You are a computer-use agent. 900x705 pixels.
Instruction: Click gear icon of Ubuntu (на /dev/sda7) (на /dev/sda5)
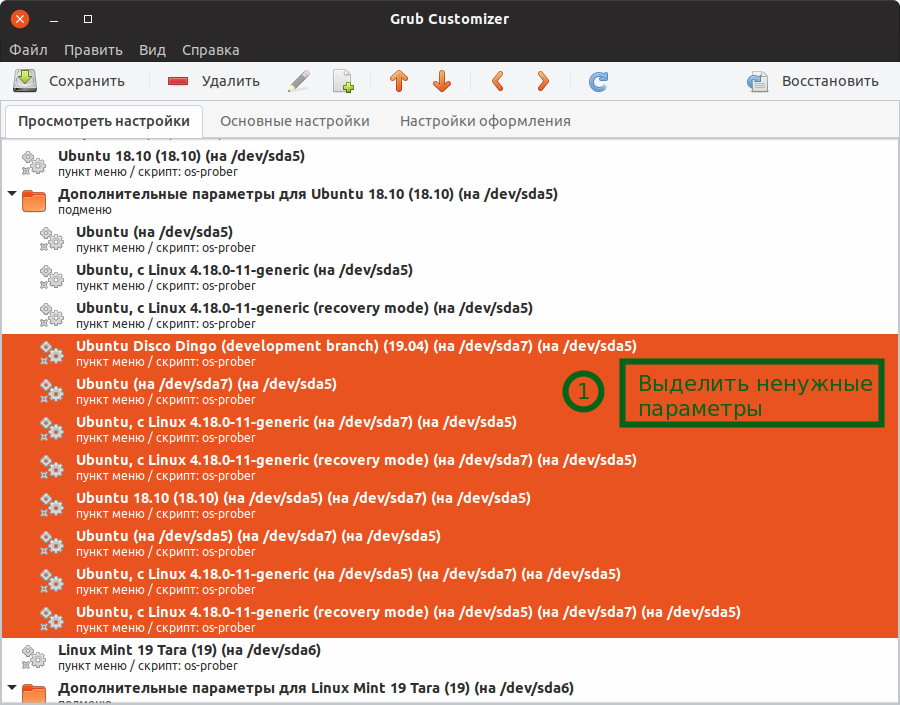52,391
